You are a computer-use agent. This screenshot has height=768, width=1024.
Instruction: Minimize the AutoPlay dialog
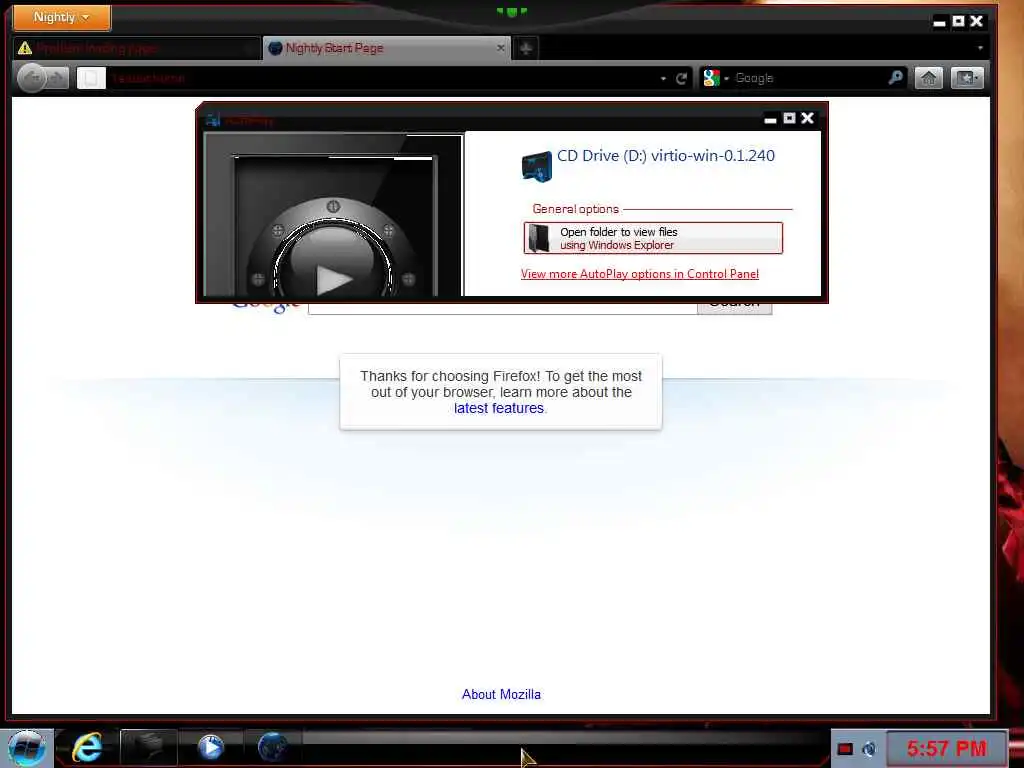[x=771, y=118]
